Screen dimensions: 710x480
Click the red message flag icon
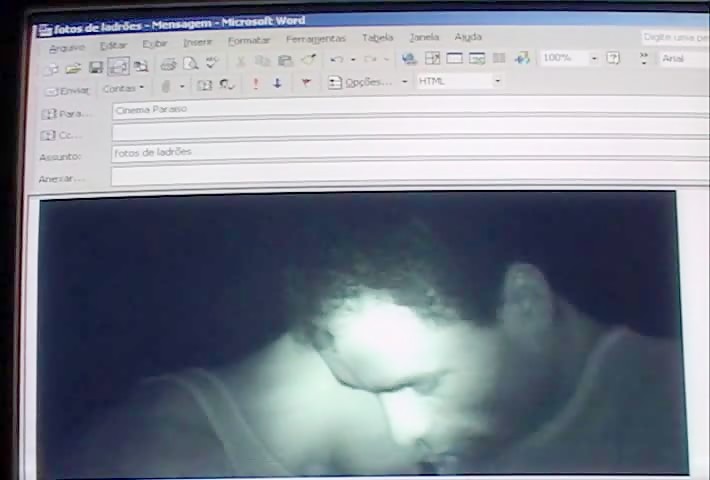[306, 84]
